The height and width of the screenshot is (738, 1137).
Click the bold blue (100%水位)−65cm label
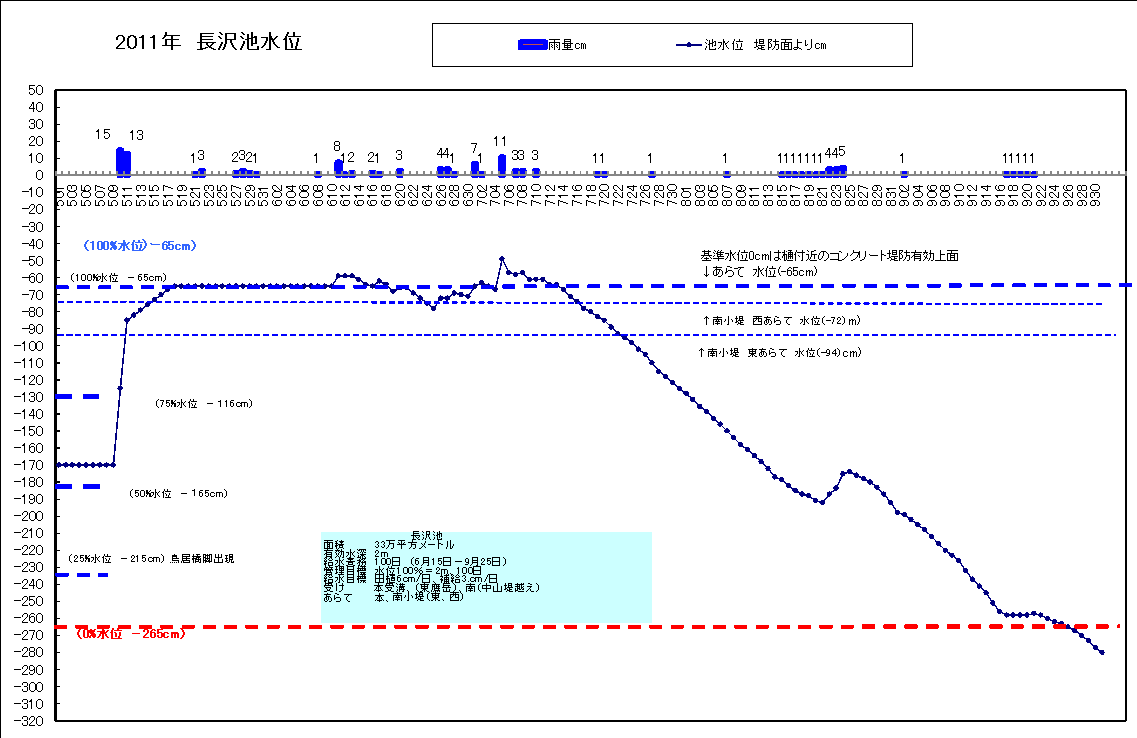(139, 246)
